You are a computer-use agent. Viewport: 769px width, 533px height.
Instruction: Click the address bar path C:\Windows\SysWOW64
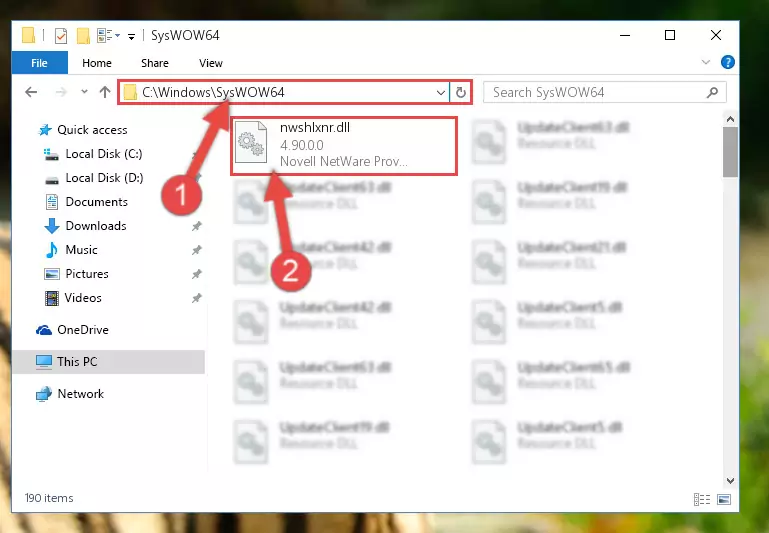click(x=213, y=92)
